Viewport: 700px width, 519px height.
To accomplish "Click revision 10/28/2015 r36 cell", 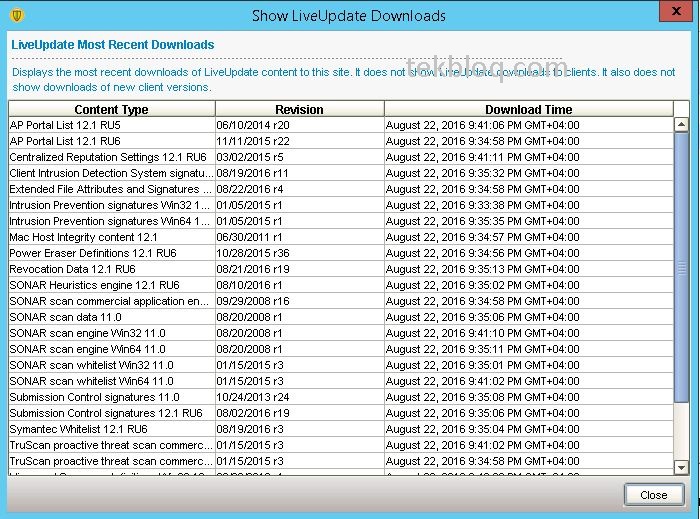I will [300, 253].
